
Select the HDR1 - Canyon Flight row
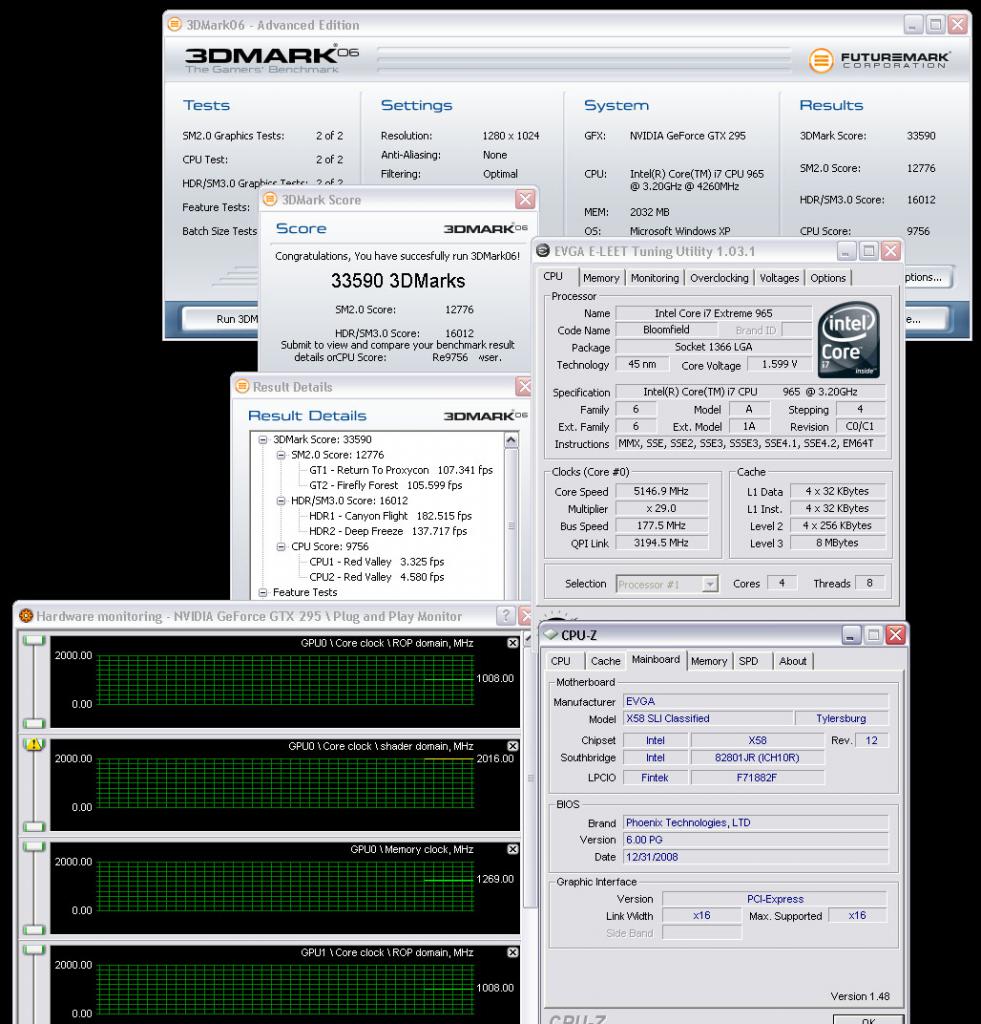390,516
